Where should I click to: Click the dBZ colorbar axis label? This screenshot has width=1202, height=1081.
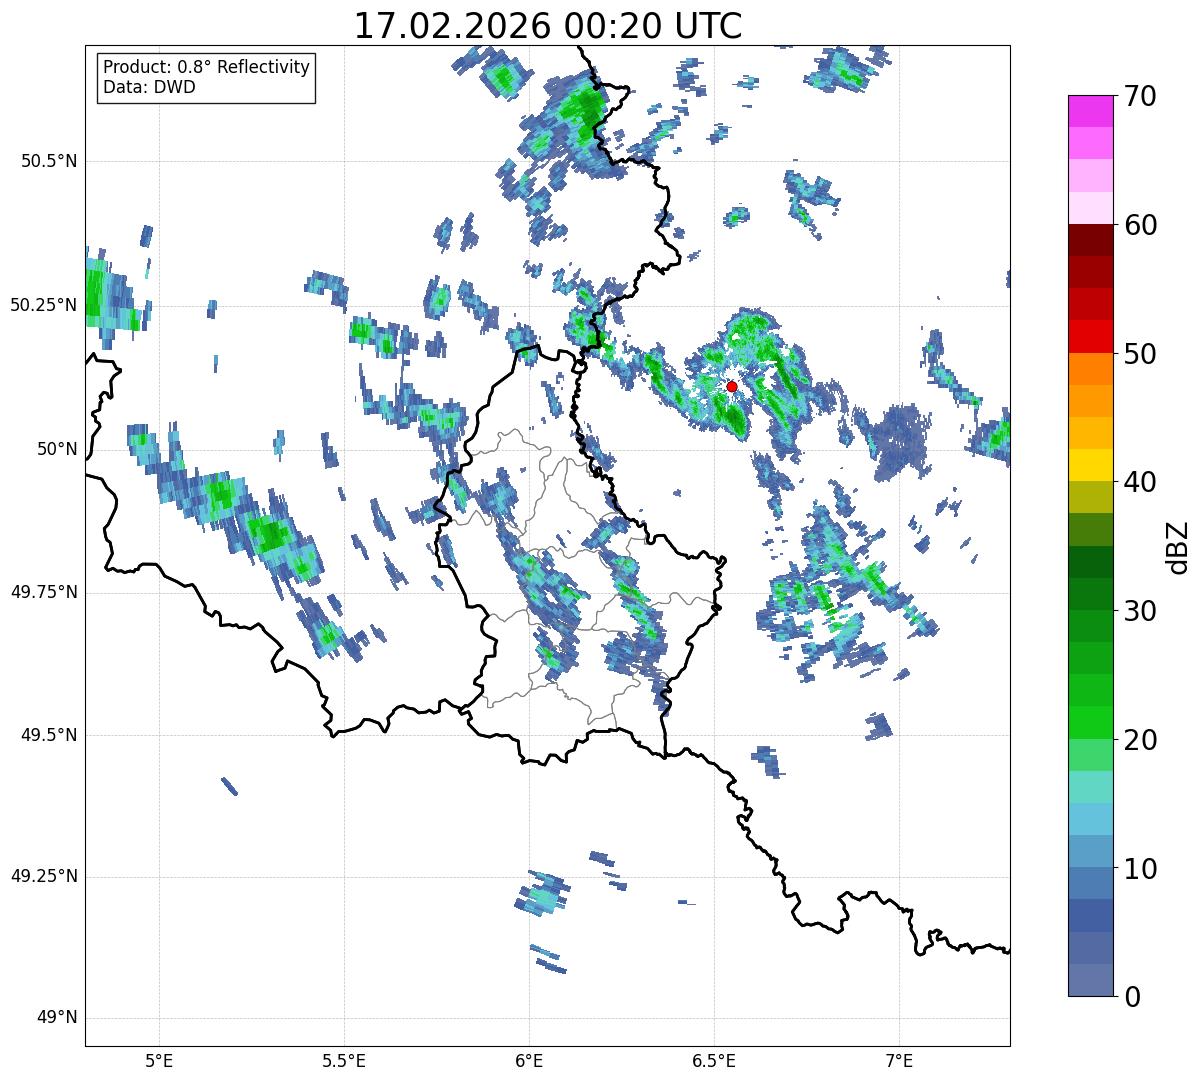(1178, 546)
